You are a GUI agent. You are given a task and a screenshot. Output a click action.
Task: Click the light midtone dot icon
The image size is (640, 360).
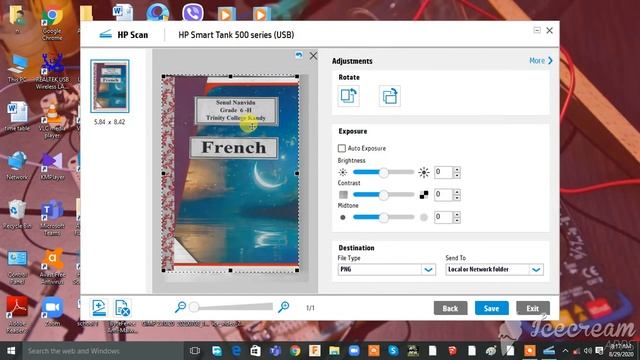tap(424, 217)
